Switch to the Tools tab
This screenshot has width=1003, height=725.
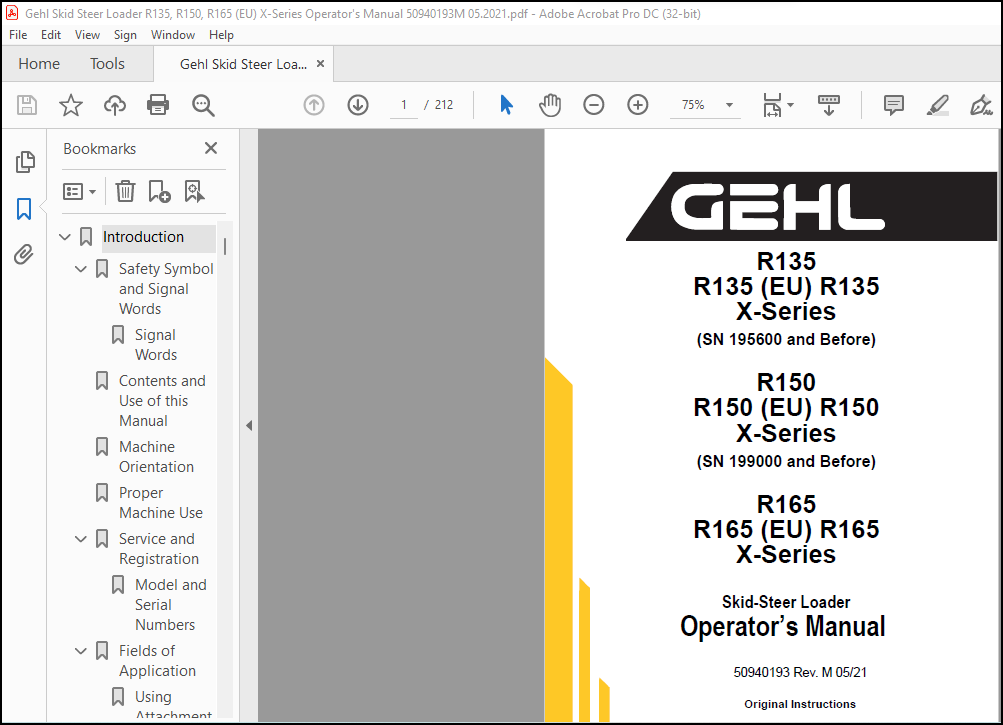coord(107,63)
